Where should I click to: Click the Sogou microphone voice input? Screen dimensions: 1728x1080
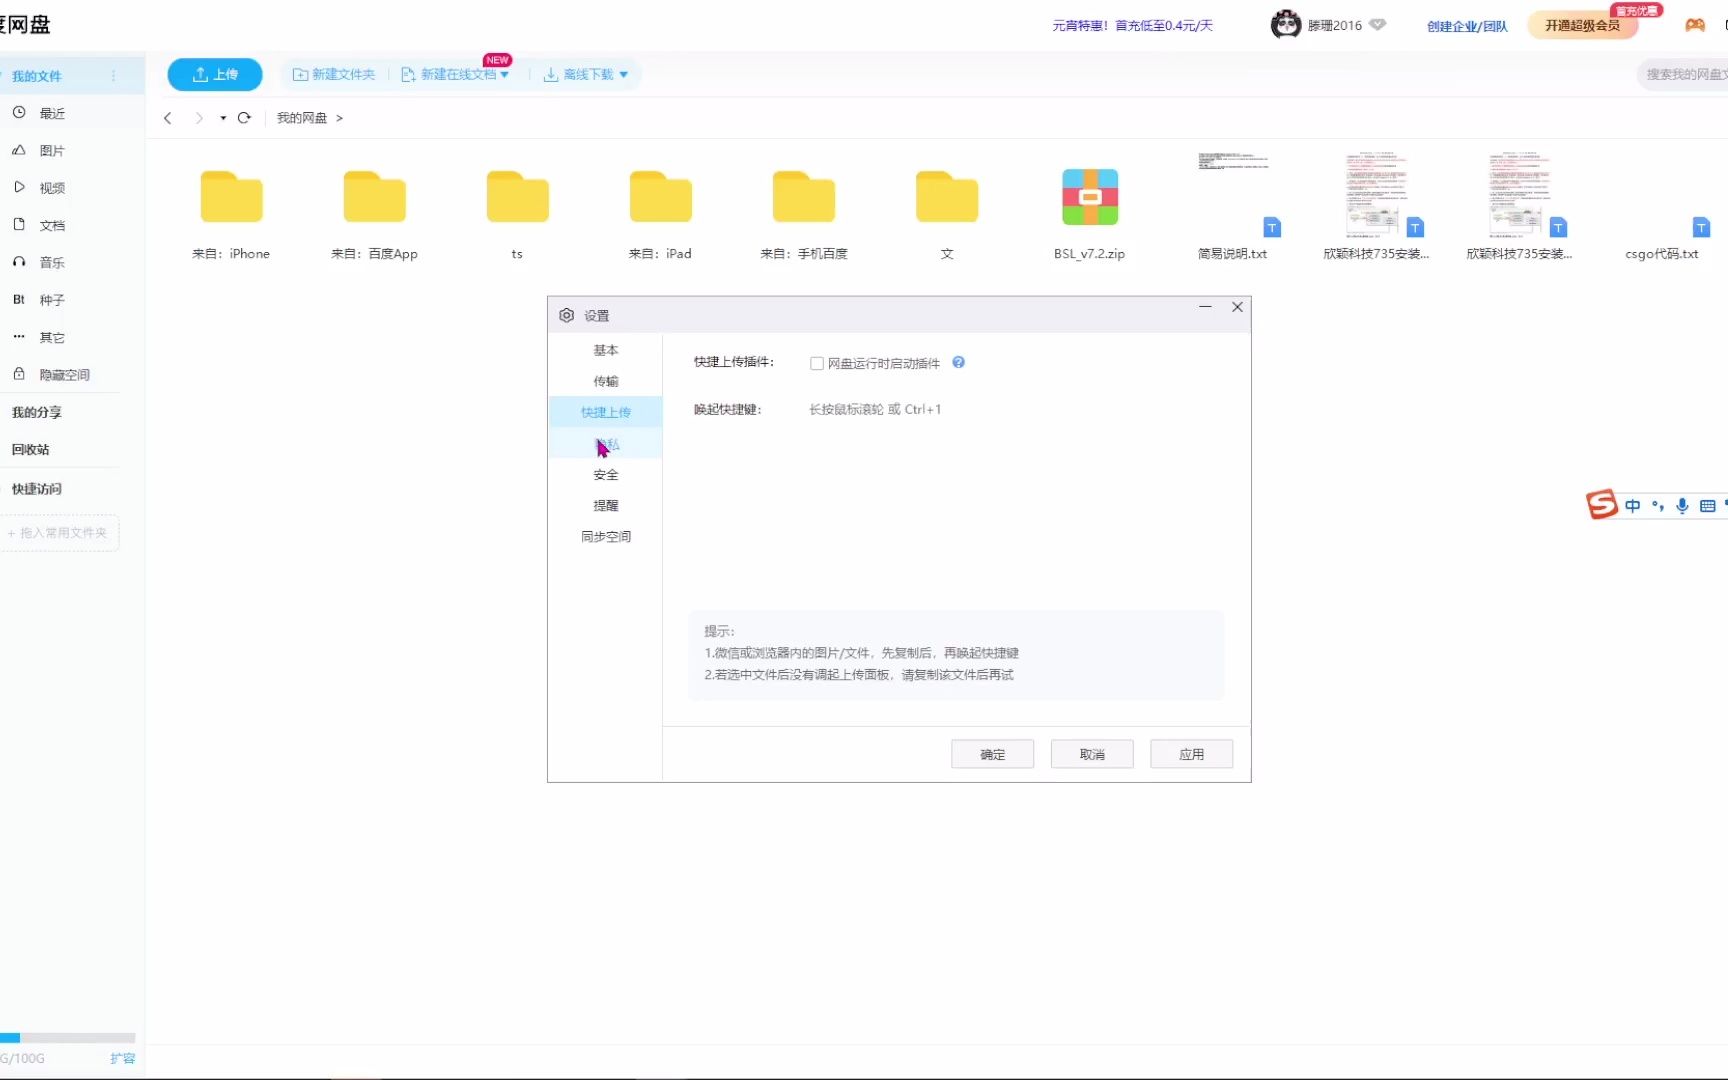[x=1682, y=506]
